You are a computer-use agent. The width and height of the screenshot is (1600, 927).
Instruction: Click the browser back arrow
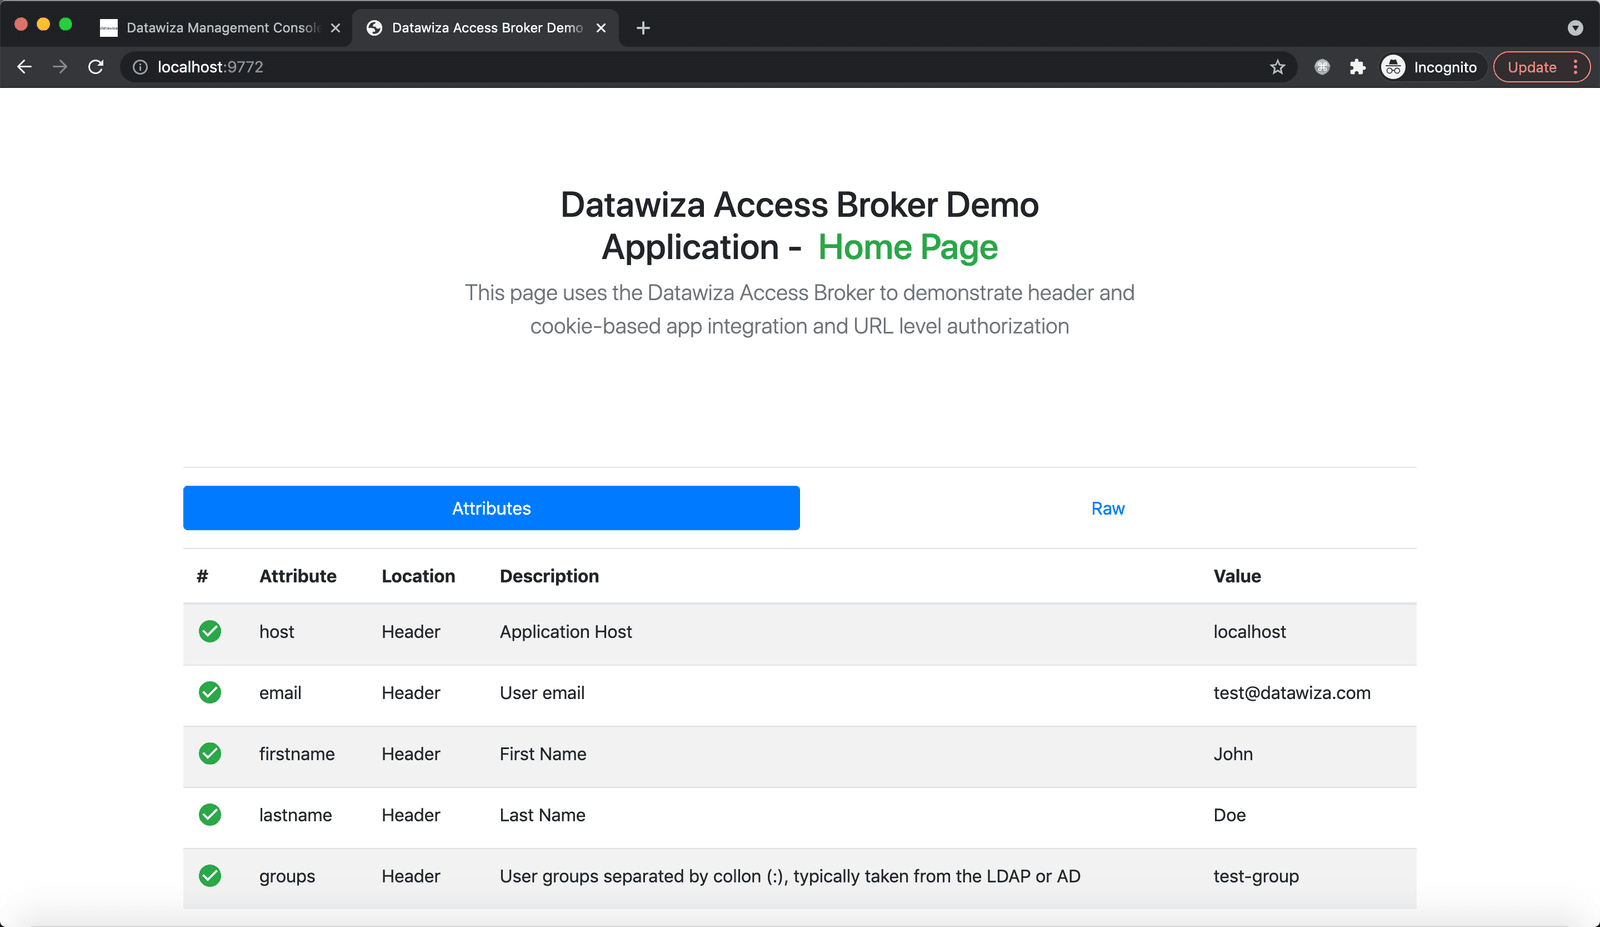(25, 67)
